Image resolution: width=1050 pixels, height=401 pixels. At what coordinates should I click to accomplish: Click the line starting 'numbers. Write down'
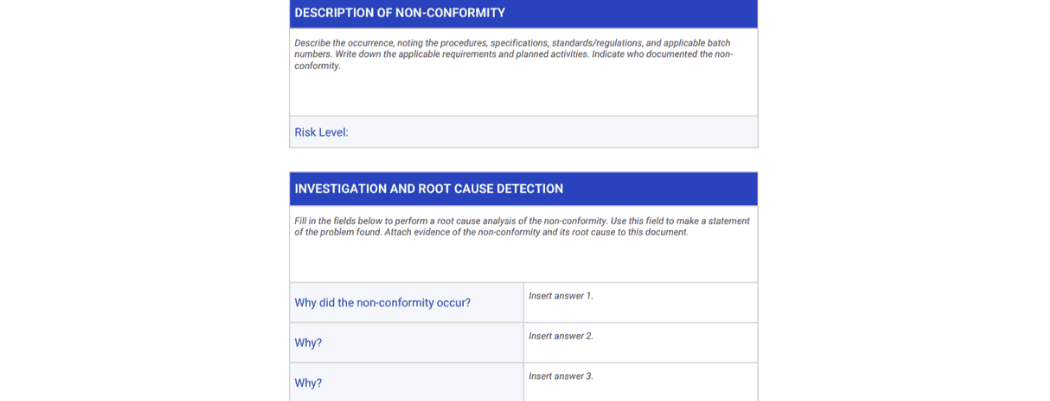[512, 54]
